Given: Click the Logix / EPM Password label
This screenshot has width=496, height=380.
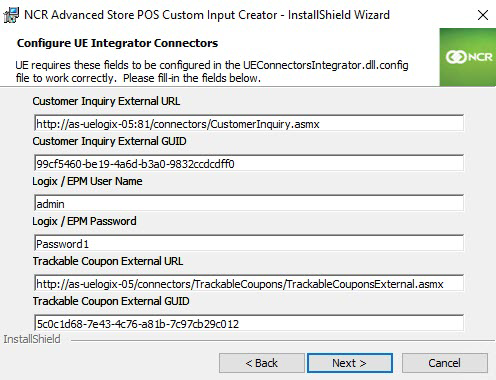Looking at the screenshot, I should click(x=84, y=221).
